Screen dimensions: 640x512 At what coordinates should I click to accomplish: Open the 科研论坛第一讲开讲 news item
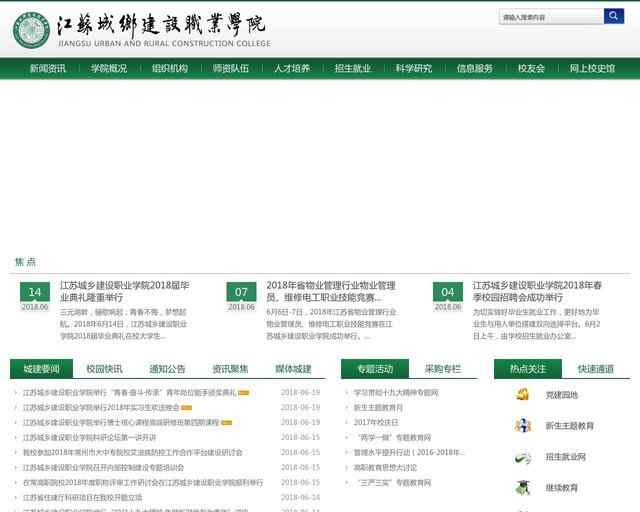pyautogui.click(x=89, y=437)
